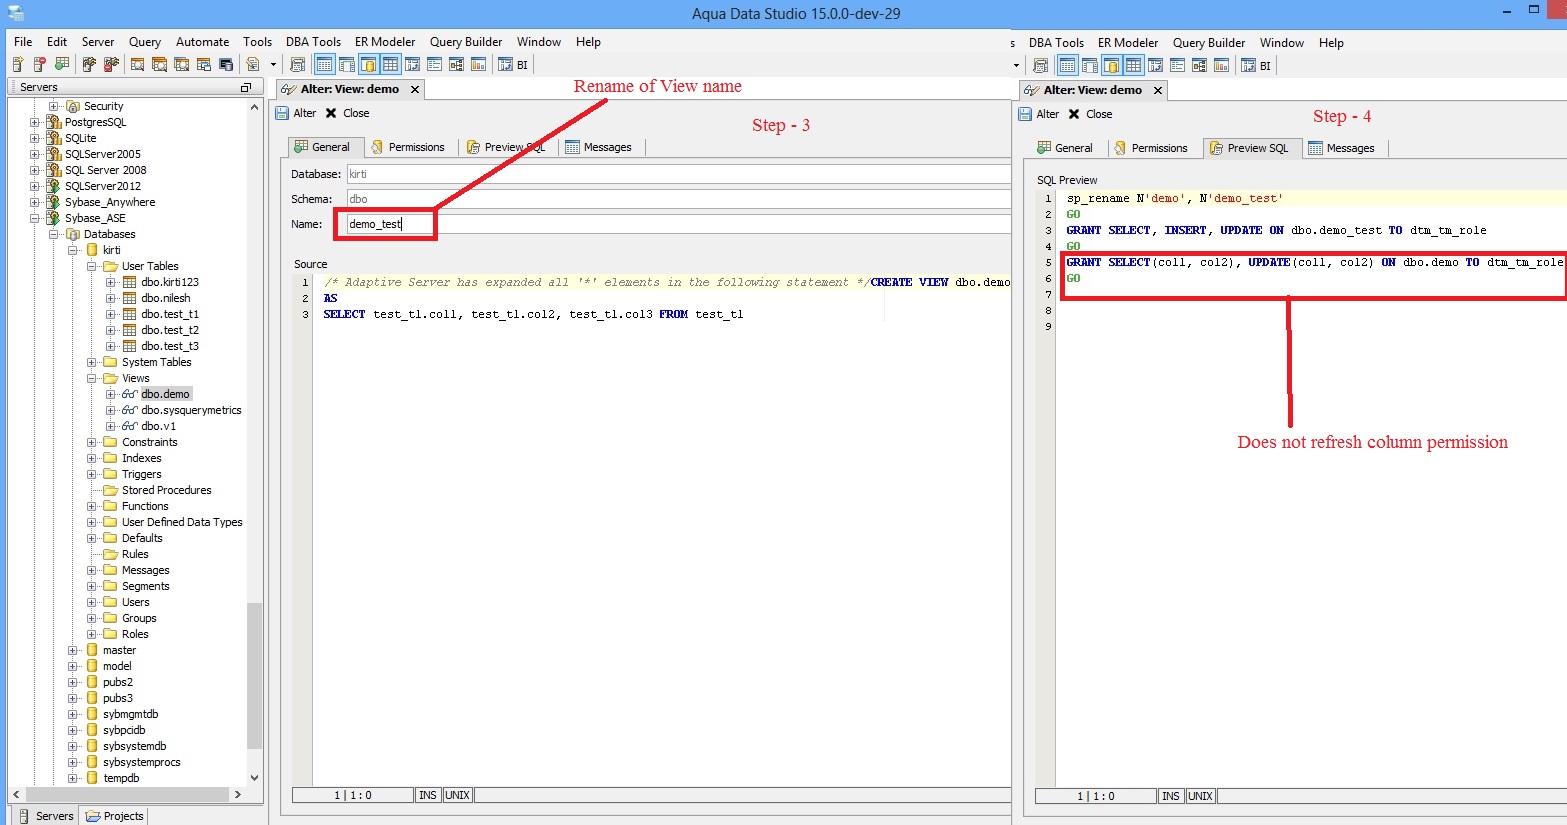Toggle INS mode in the status bar
1567x825 pixels.
pyautogui.click(x=427, y=795)
